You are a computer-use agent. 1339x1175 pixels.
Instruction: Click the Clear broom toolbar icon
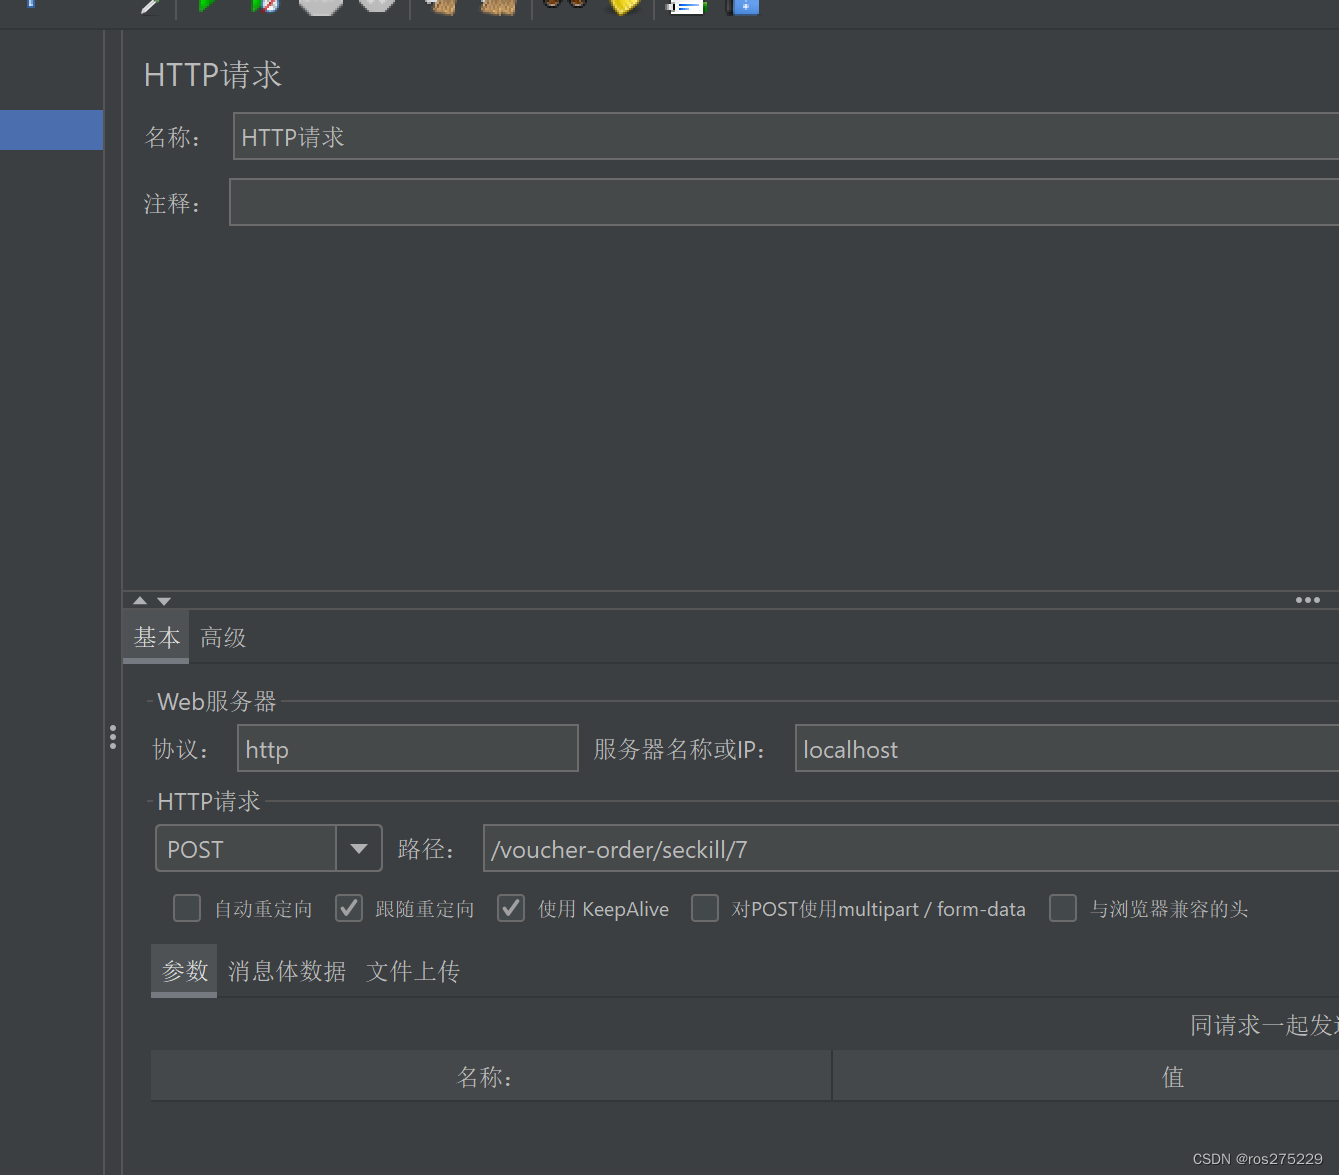(x=441, y=6)
